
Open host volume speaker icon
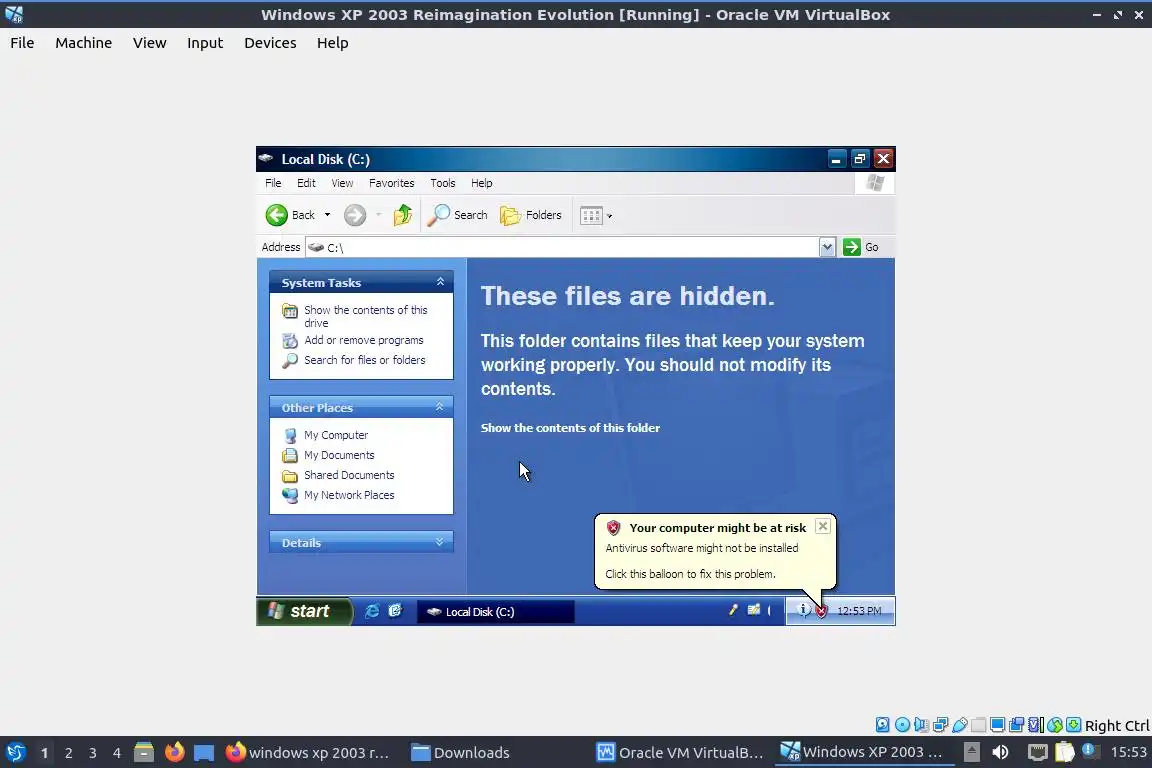(1000, 752)
